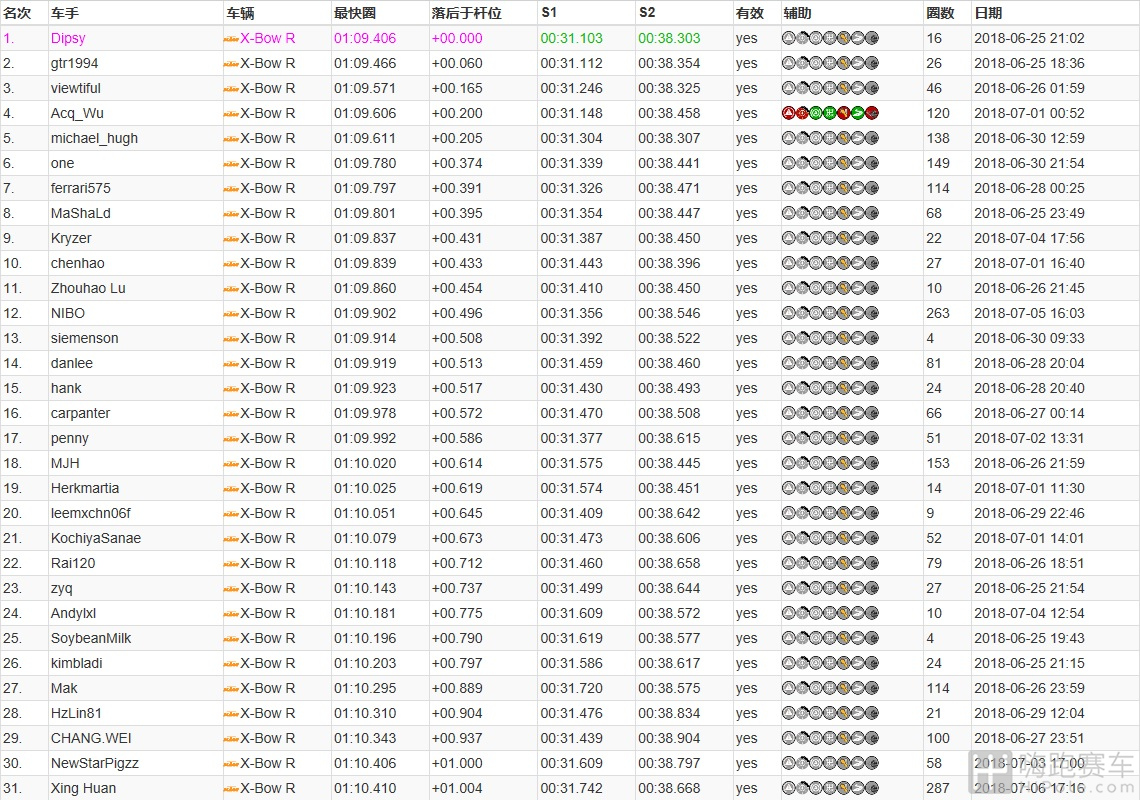Select driver name siemenson

84,338
